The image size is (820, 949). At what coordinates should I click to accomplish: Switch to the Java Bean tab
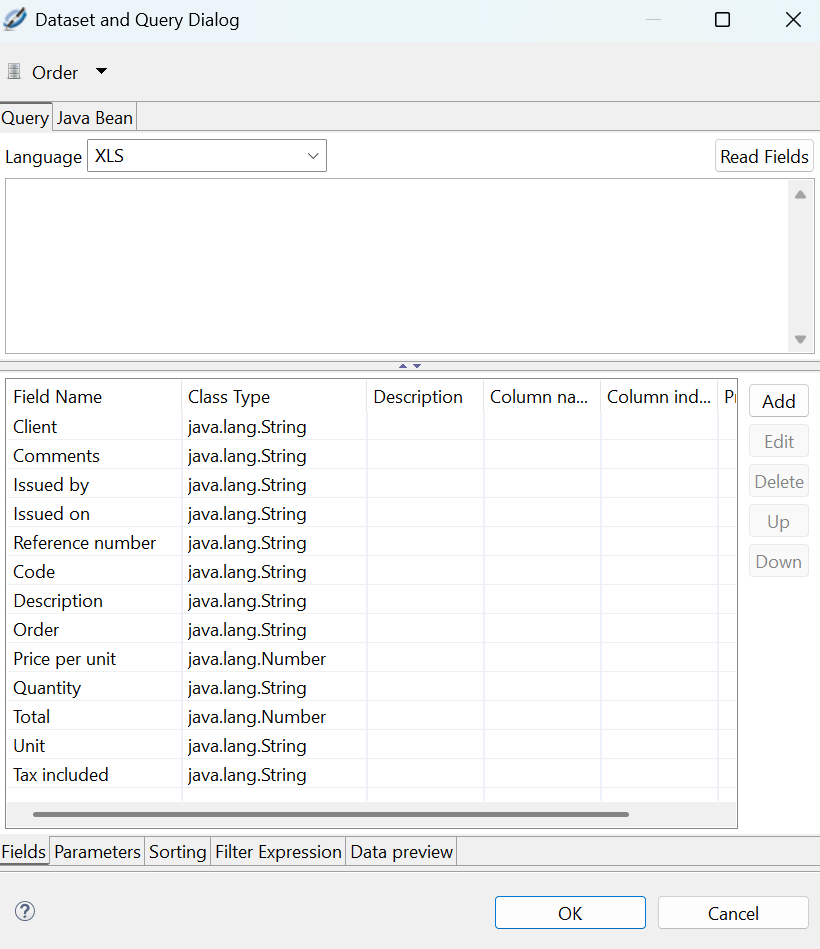(x=94, y=117)
